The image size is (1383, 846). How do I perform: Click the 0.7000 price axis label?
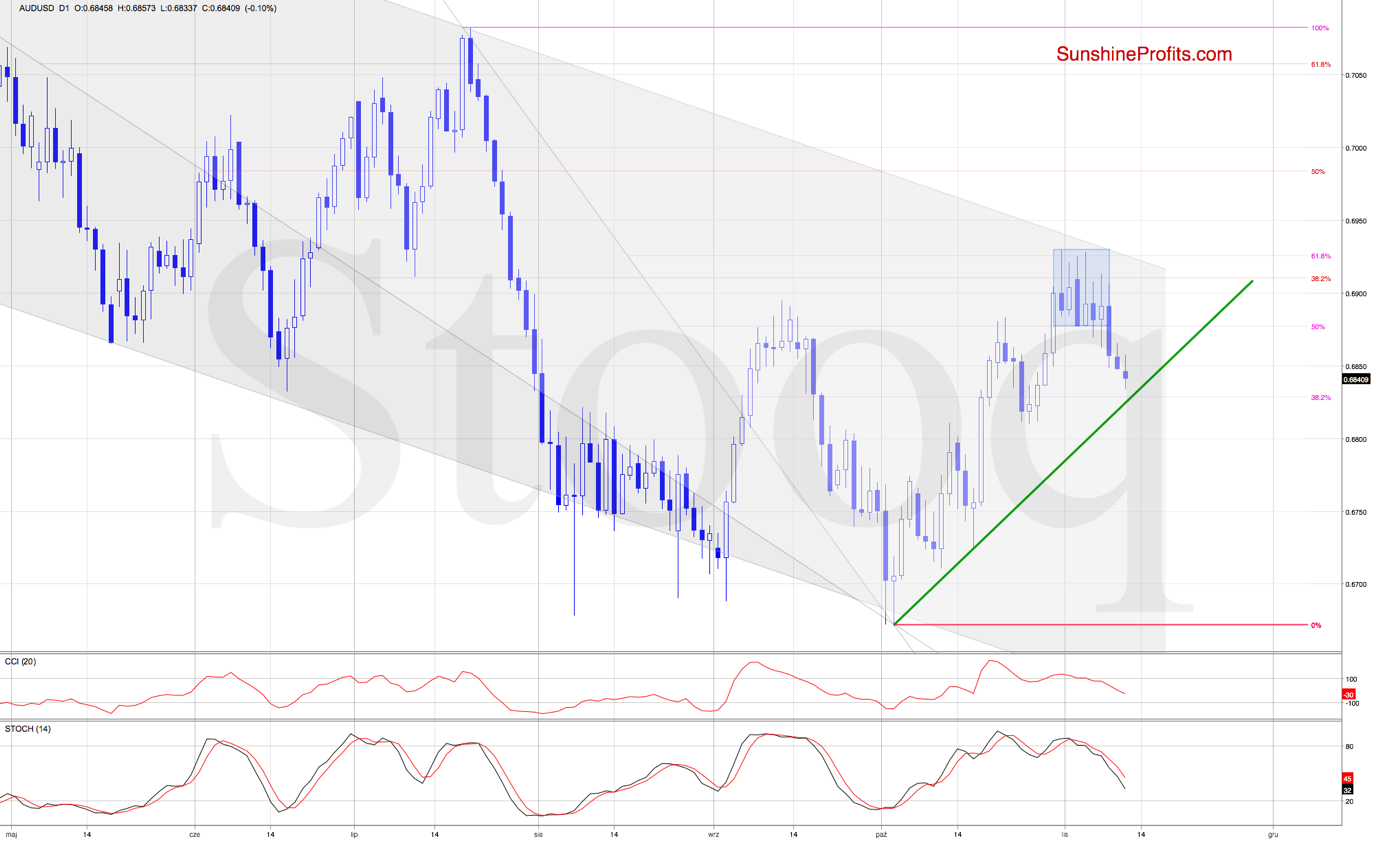(x=1355, y=148)
